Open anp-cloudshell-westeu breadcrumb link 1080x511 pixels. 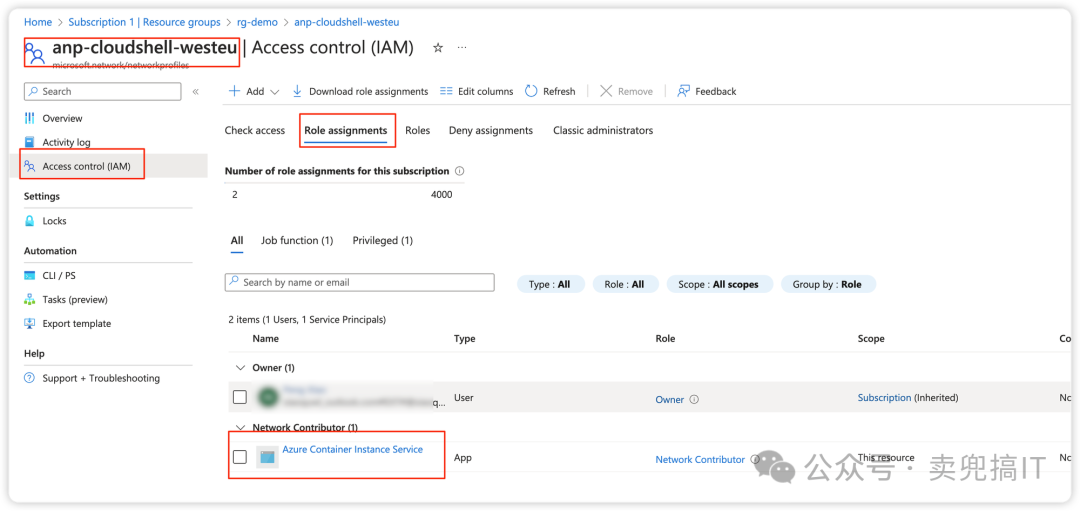tap(346, 22)
